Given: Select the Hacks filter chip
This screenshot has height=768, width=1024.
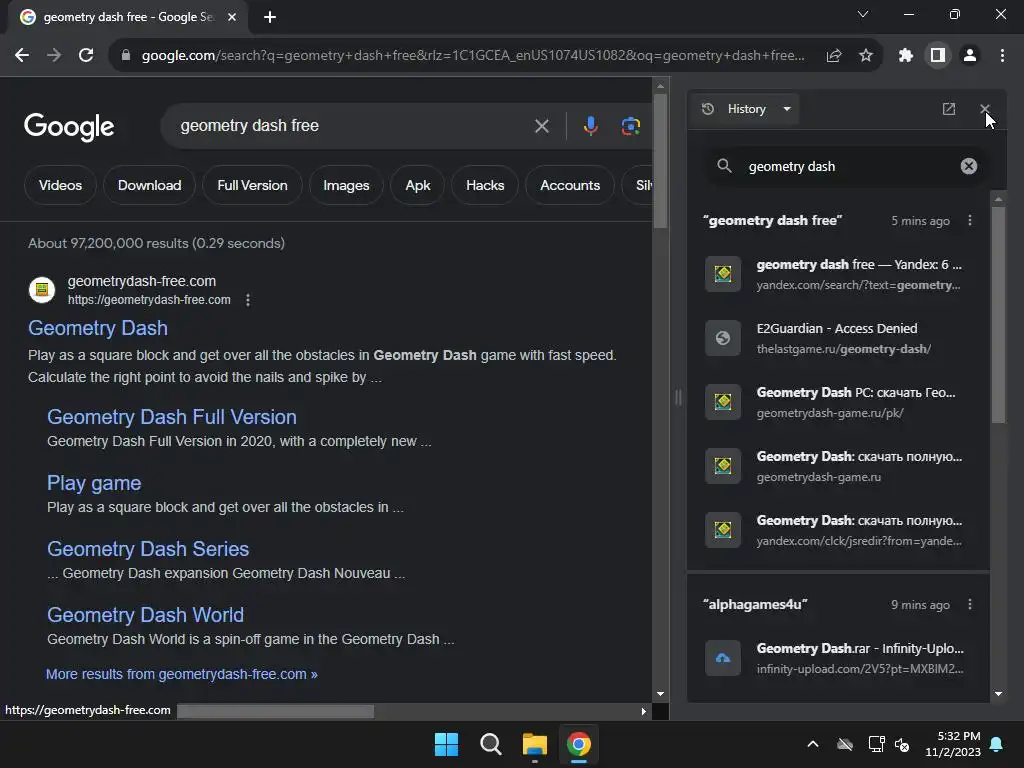Looking at the screenshot, I should [x=485, y=185].
